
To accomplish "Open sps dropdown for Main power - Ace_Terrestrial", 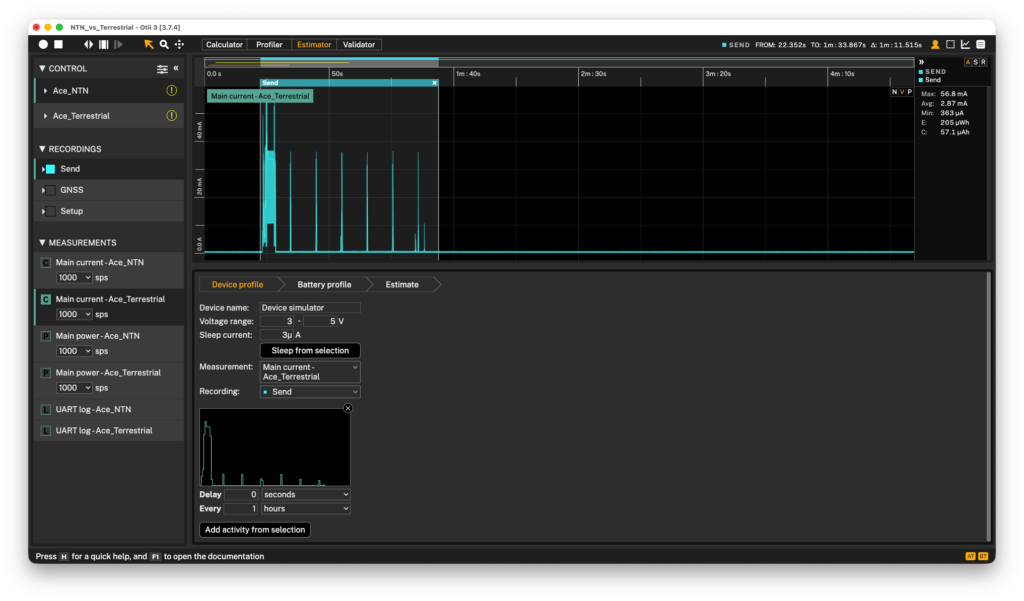I will point(74,388).
